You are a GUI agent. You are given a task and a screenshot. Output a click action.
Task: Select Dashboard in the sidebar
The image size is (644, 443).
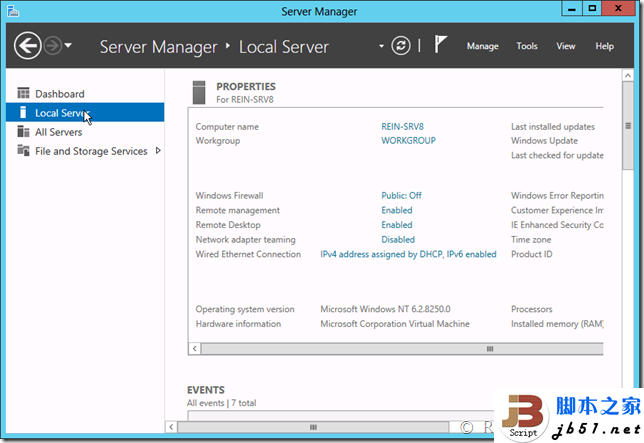tap(85, 94)
